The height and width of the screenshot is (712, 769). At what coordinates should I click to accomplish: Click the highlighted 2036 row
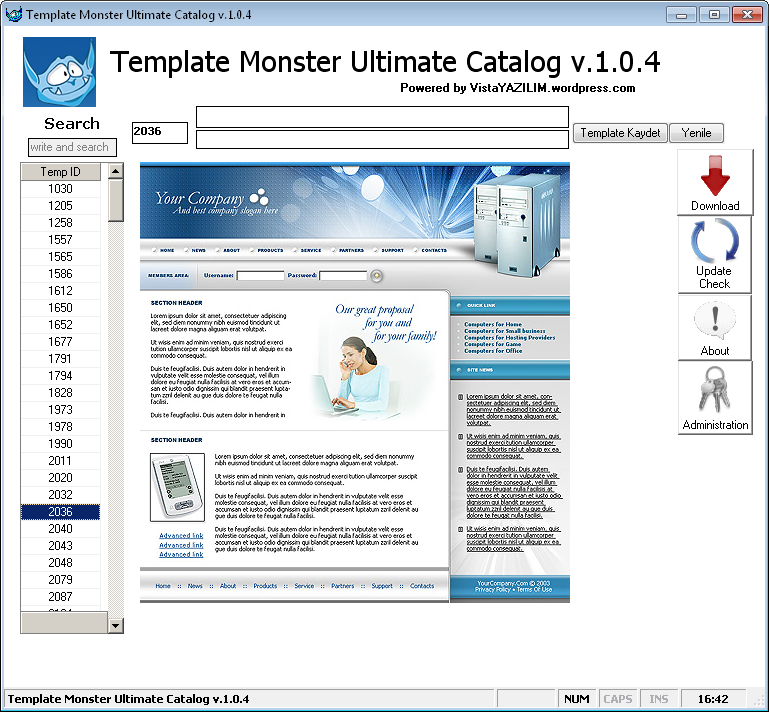pos(60,512)
